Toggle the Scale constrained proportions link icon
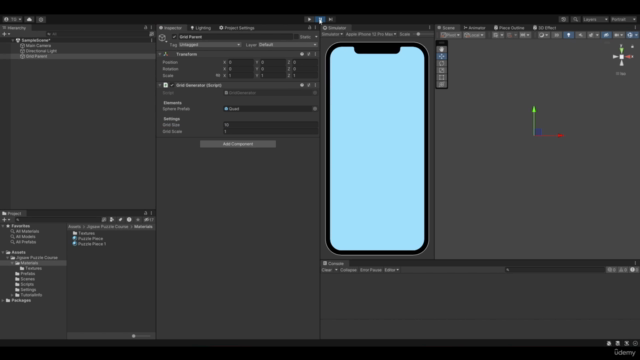 218,76
